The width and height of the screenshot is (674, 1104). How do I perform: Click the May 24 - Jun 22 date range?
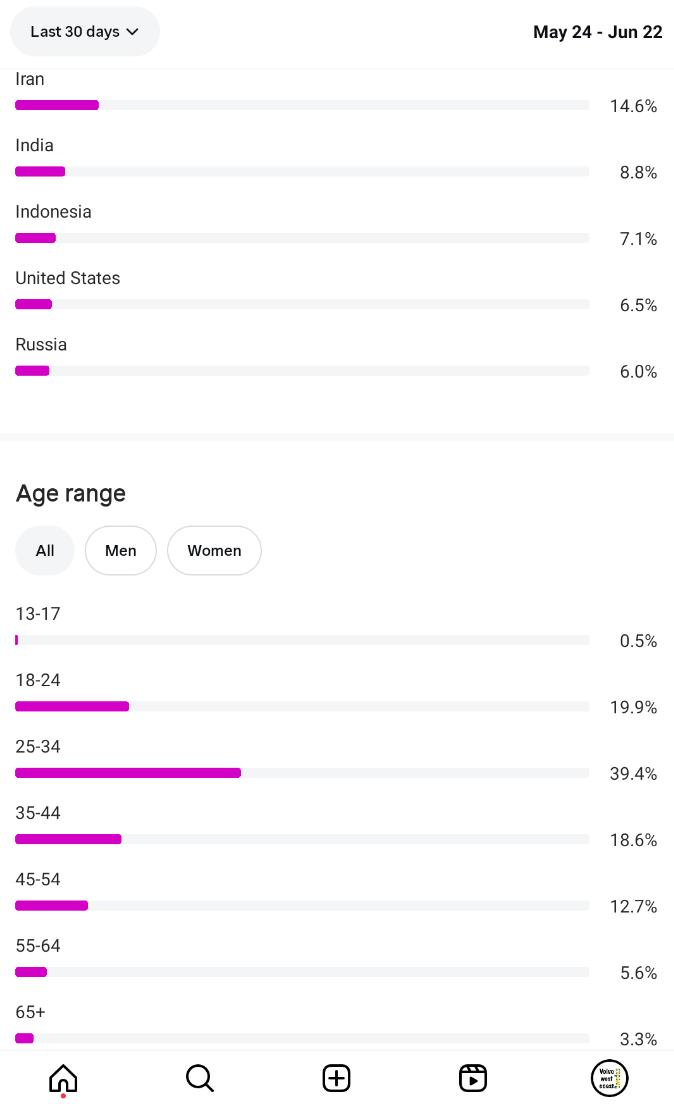(x=597, y=32)
